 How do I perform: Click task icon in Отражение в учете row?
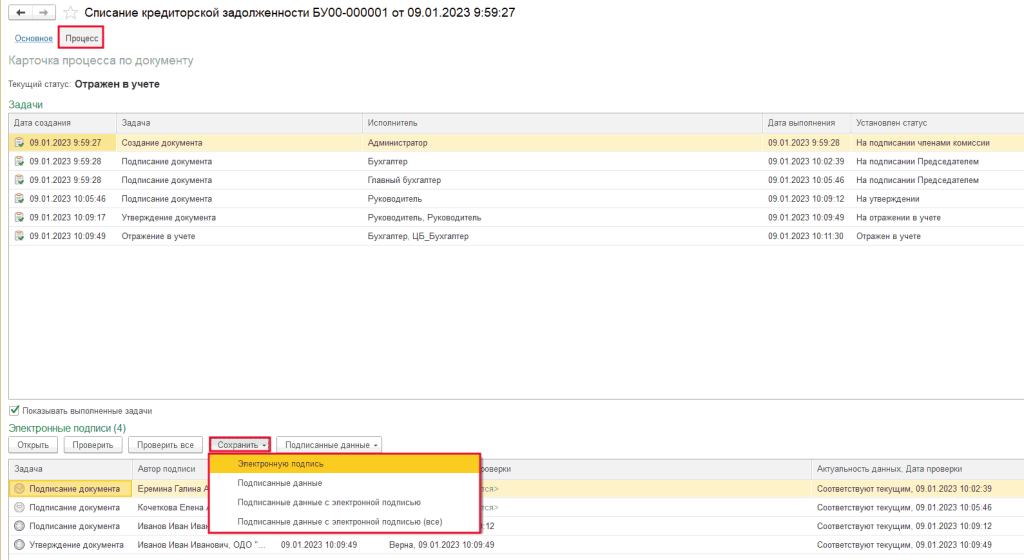(x=20, y=236)
